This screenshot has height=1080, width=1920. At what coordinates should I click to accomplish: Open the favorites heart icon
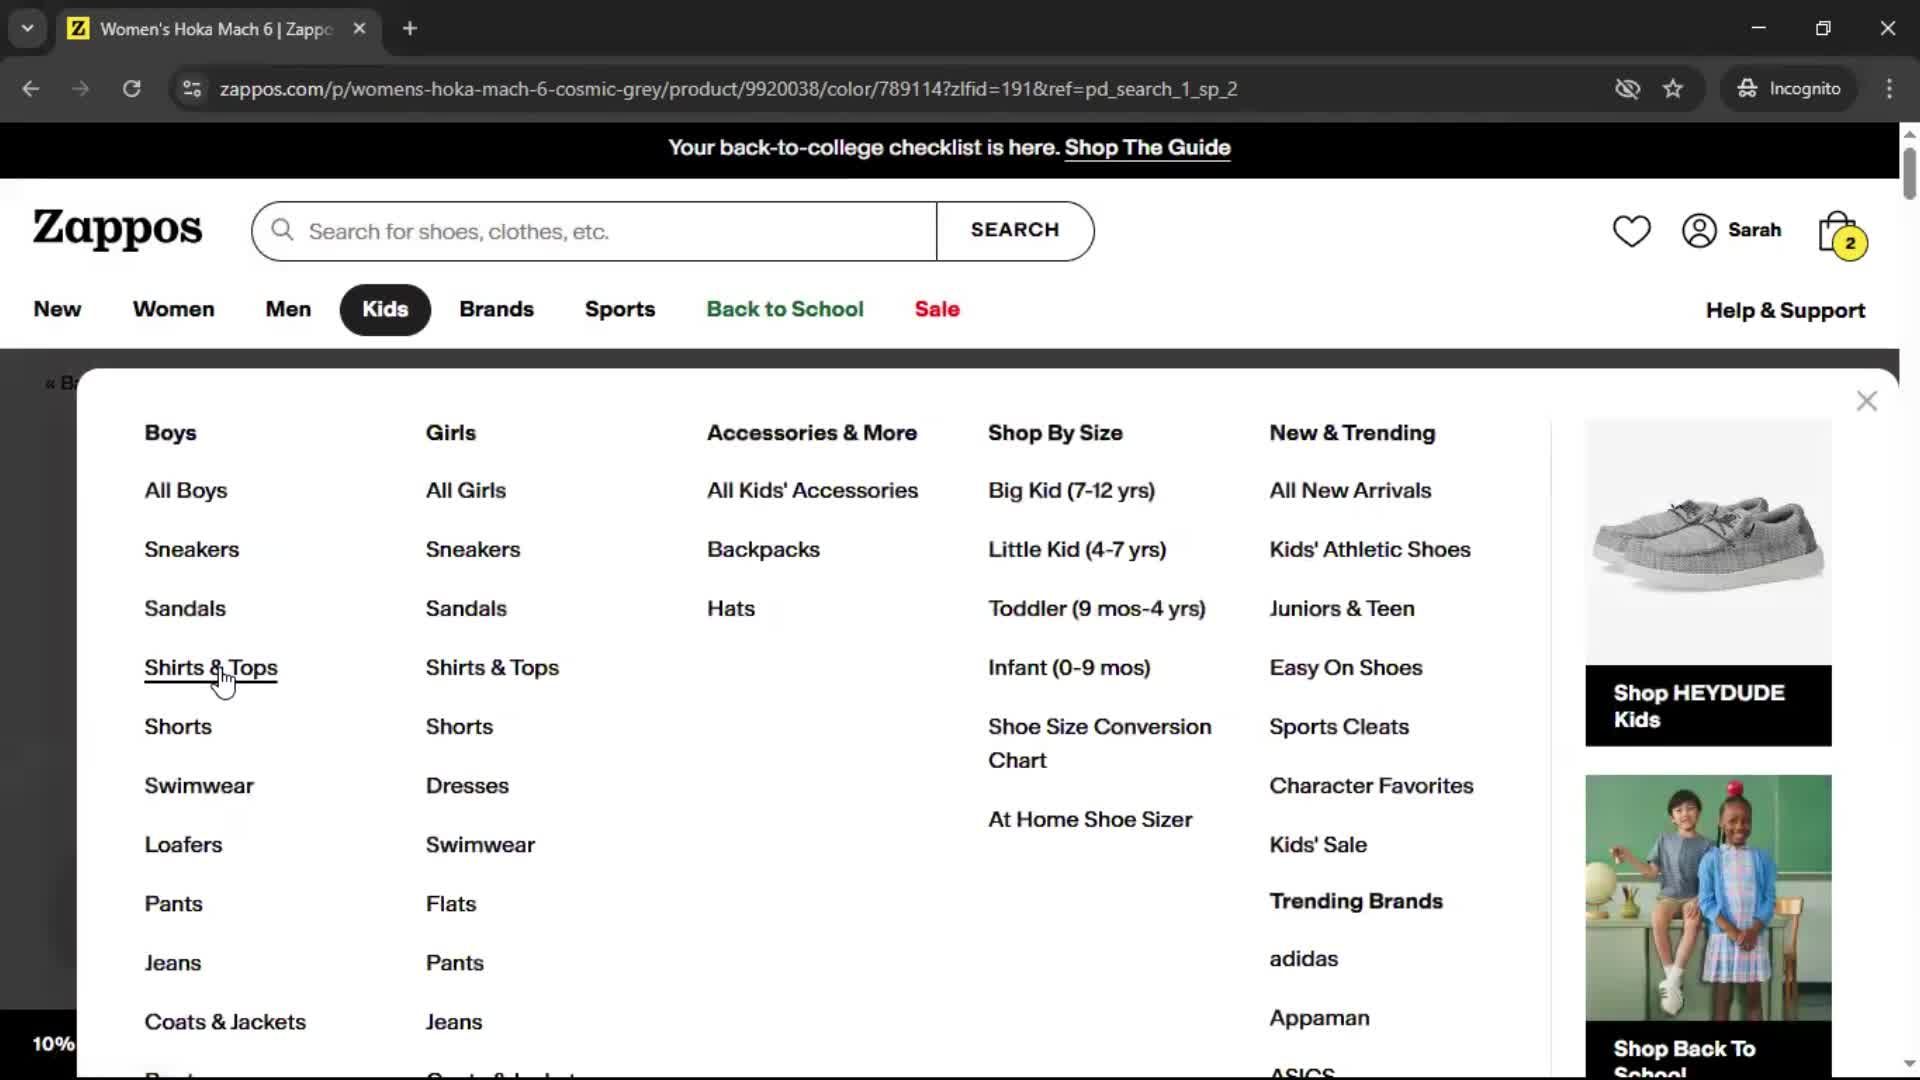tap(1631, 231)
